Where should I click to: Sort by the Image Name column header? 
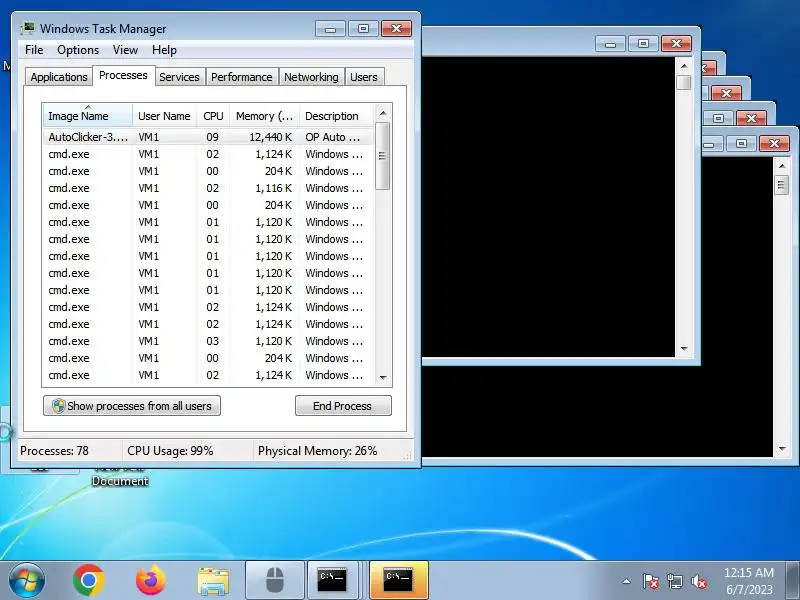88,116
